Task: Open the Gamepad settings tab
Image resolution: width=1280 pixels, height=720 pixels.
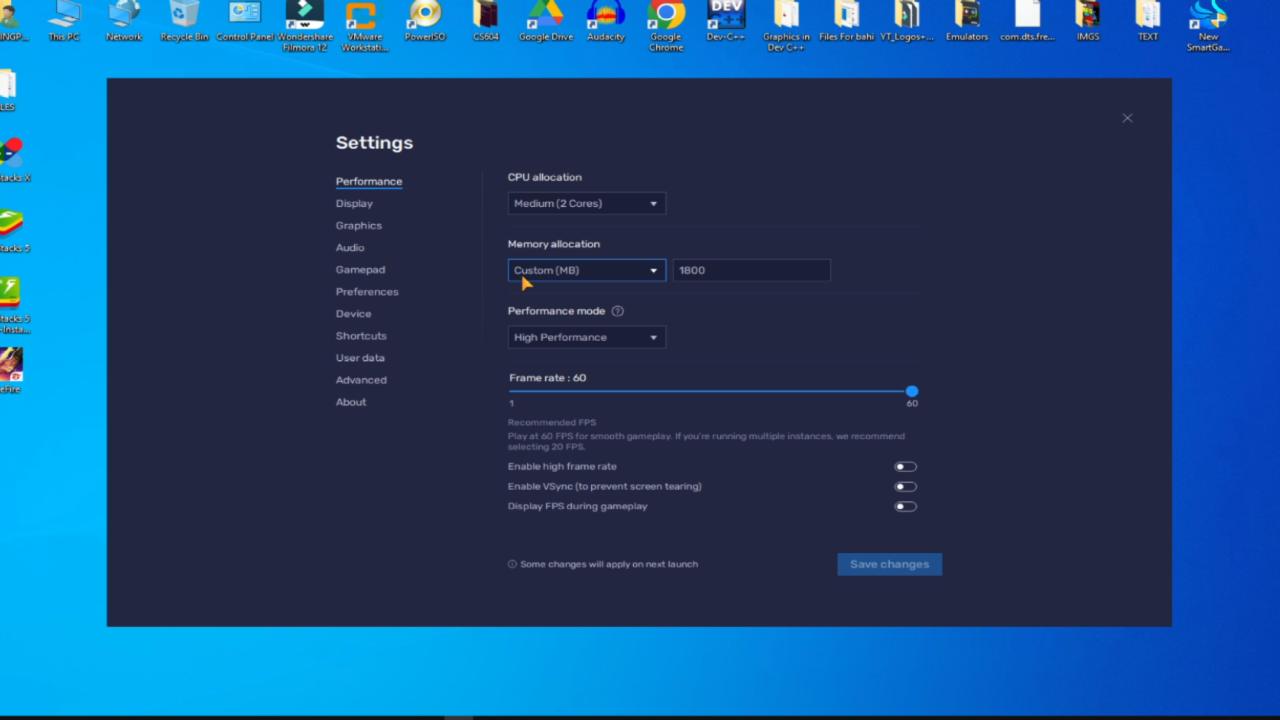Action: coord(360,270)
